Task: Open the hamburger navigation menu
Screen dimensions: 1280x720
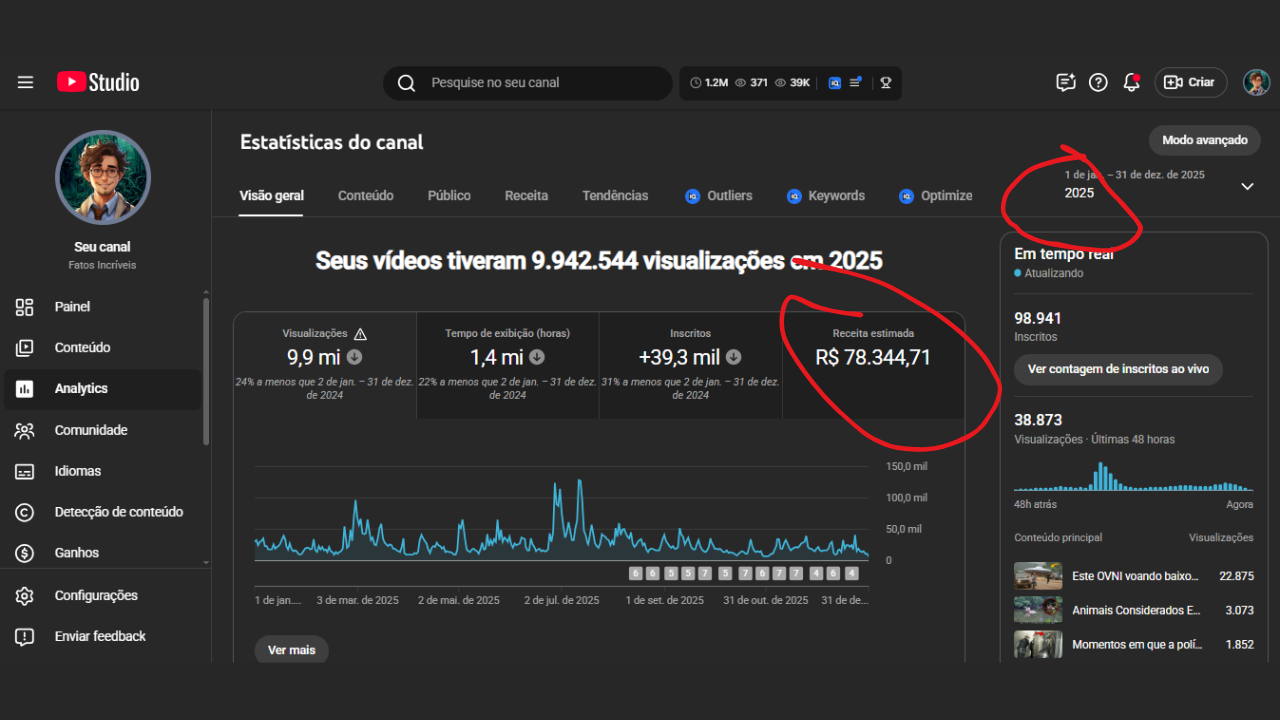Action: [25, 83]
